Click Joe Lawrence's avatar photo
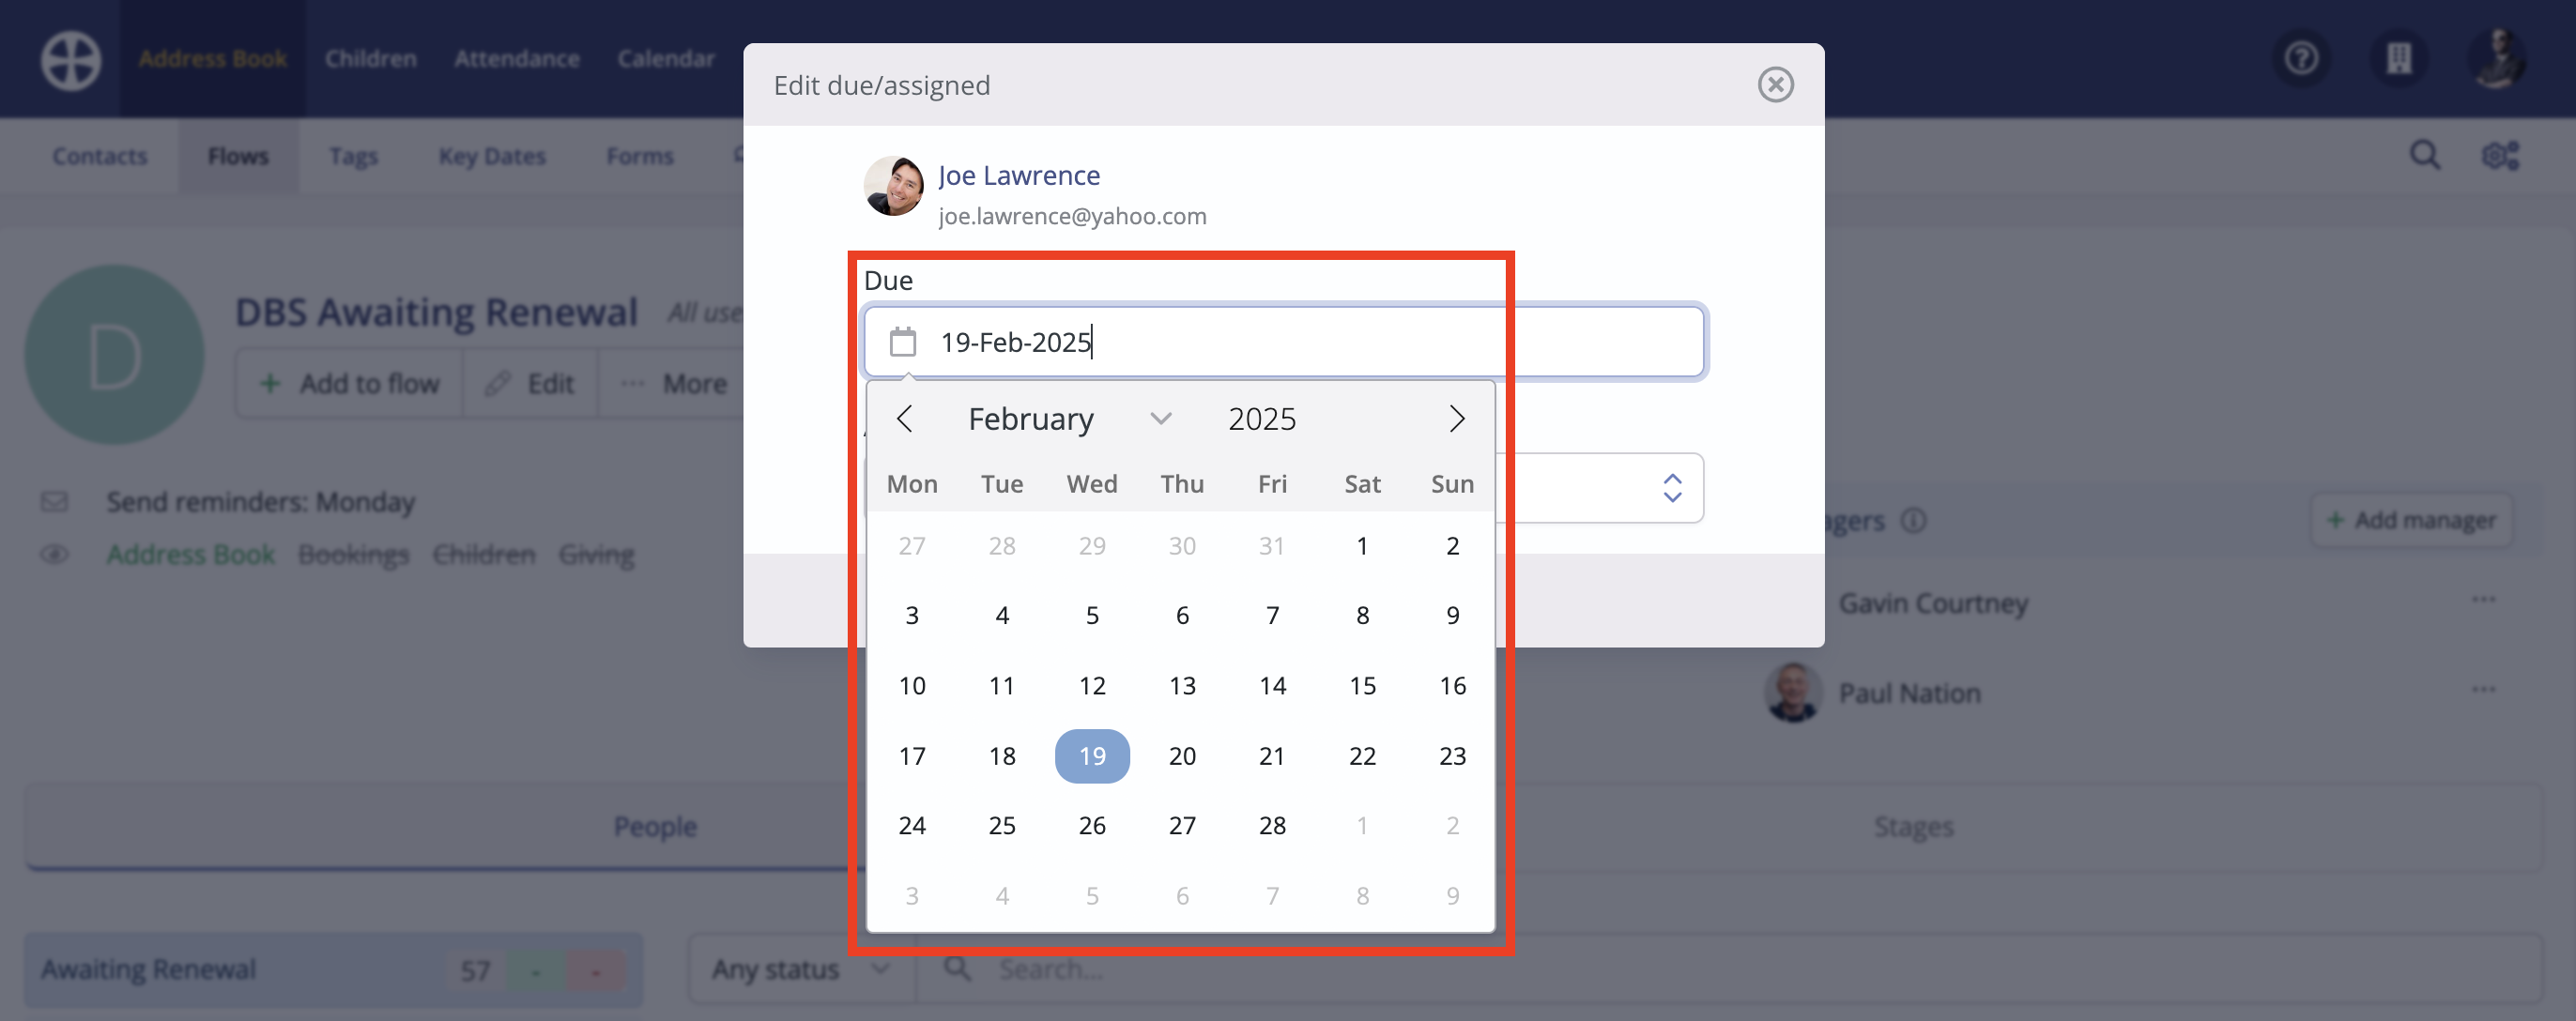2576x1021 pixels. (893, 186)
